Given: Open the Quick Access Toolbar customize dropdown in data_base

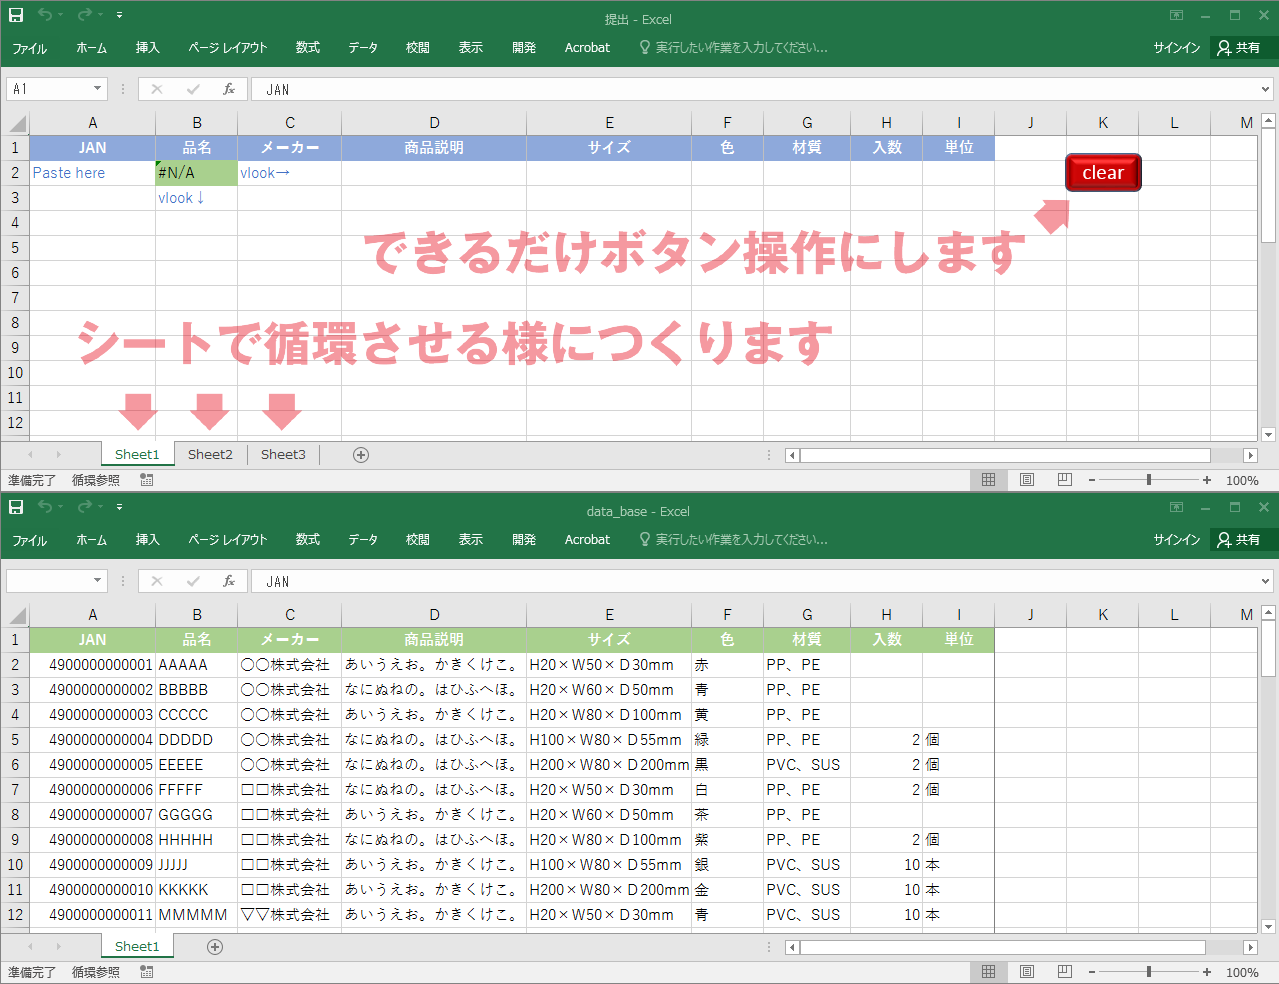Looking at the screenshot, I should tap(119, 507).
